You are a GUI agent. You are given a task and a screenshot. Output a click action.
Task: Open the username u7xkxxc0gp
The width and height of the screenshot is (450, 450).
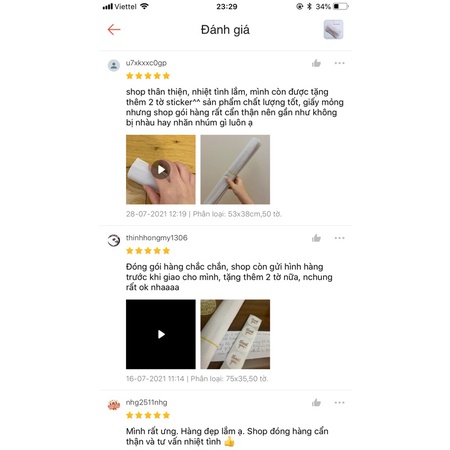point(146,63)
